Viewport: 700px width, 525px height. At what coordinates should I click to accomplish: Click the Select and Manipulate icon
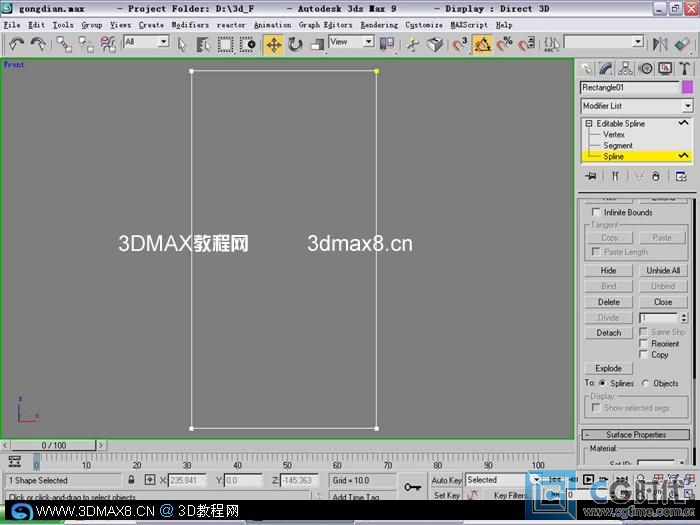coord(413,45)
